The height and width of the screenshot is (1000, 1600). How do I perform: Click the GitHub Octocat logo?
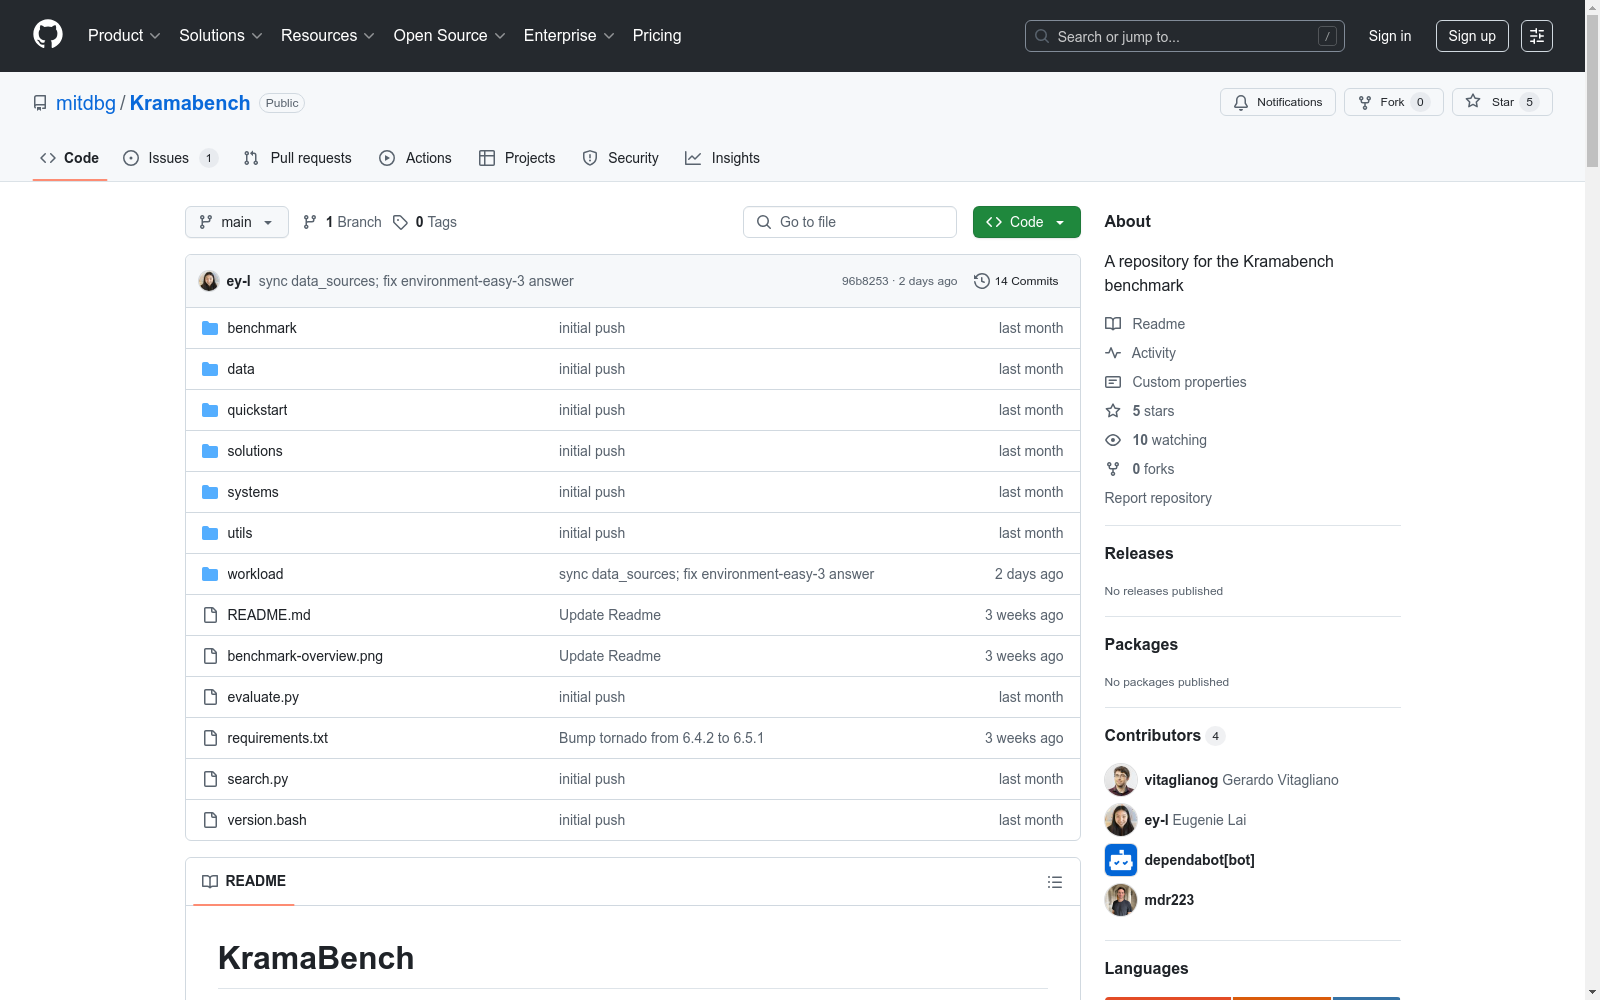(x=48, y=35)
